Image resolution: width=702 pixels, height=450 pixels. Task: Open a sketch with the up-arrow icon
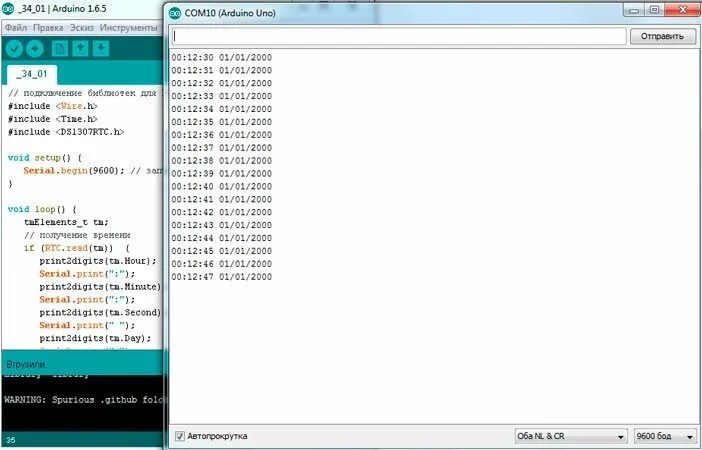tap(80, 48)
